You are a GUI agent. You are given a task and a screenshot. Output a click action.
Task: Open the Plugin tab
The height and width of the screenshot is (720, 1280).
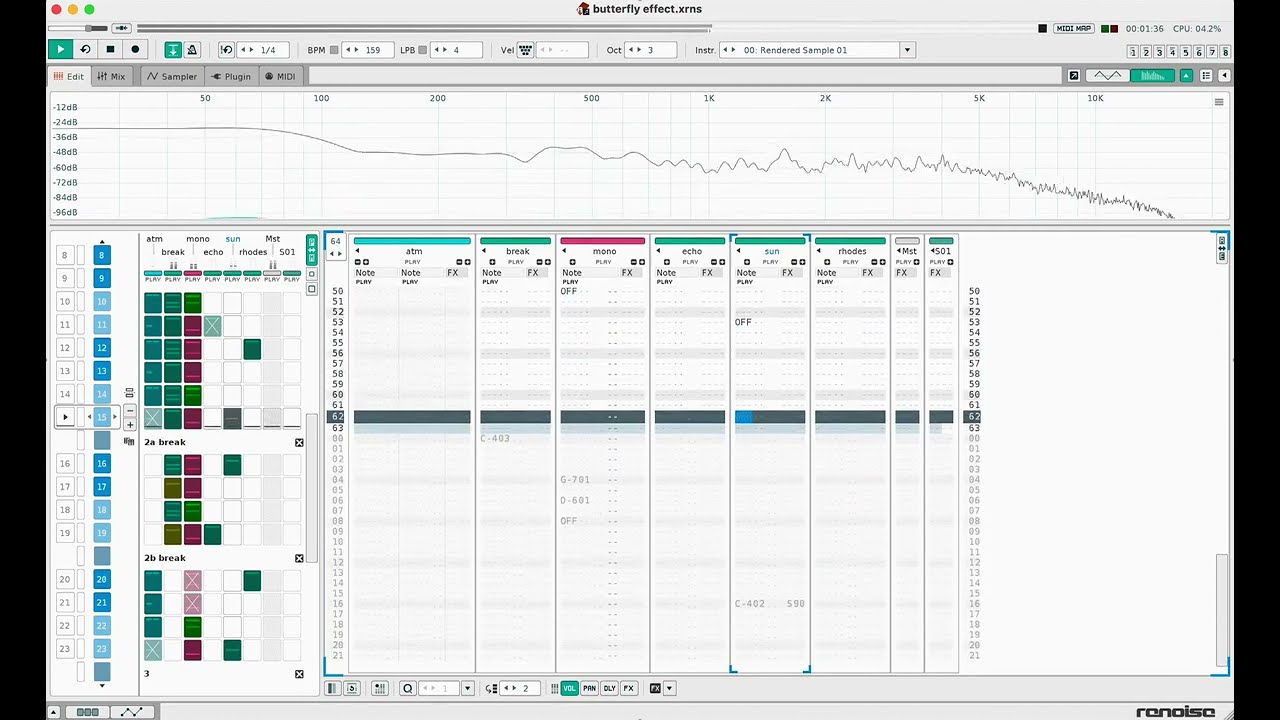pyautogui.click(x=232, y=76)
